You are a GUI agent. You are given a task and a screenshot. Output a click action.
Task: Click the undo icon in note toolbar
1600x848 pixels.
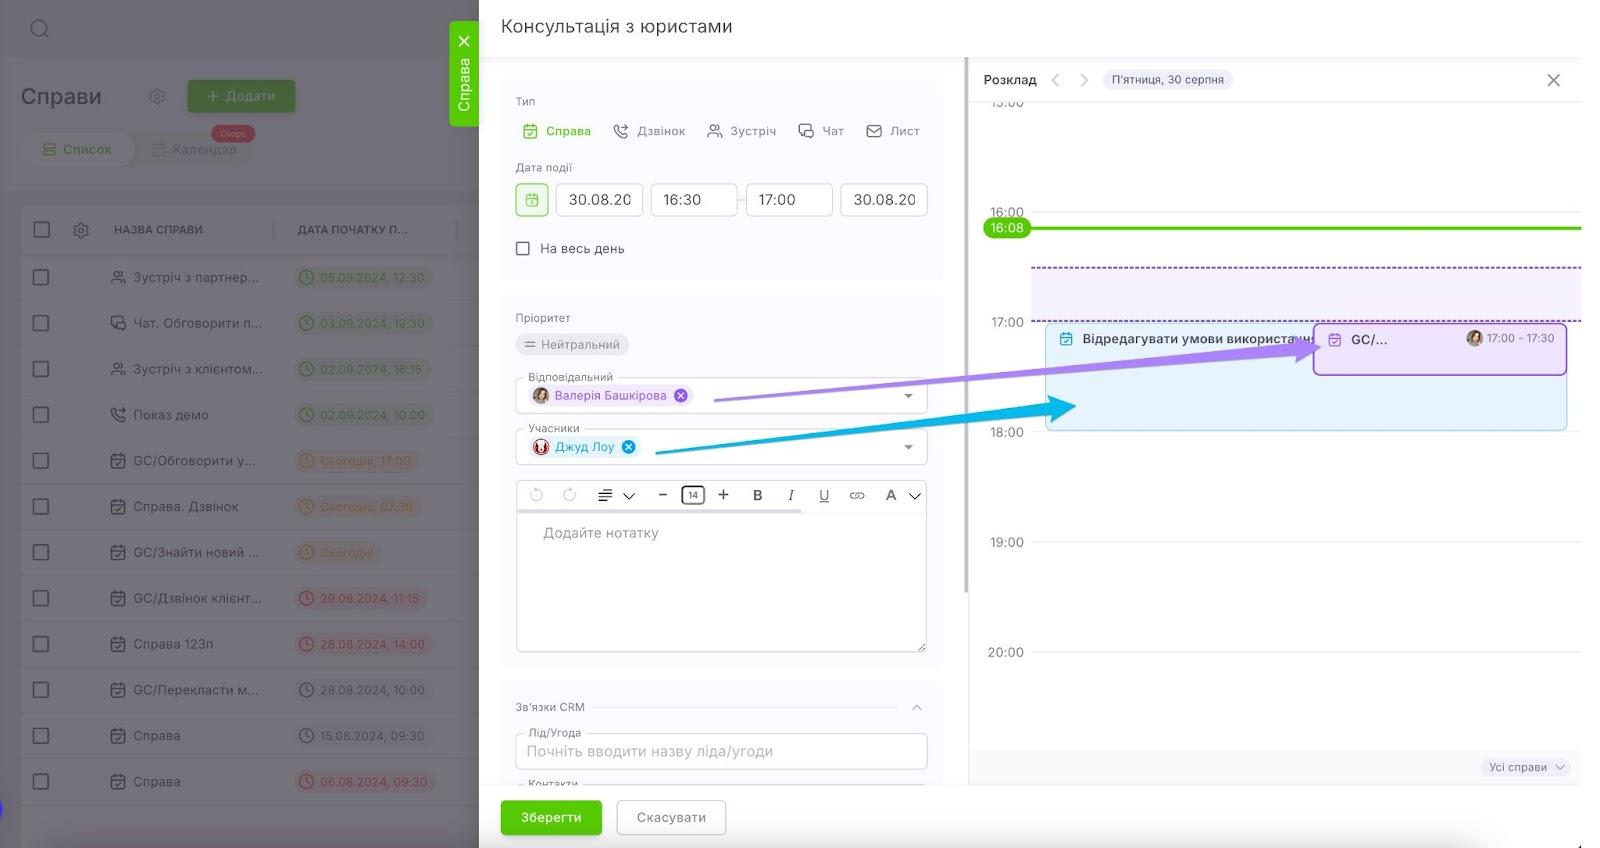point(536,495)
